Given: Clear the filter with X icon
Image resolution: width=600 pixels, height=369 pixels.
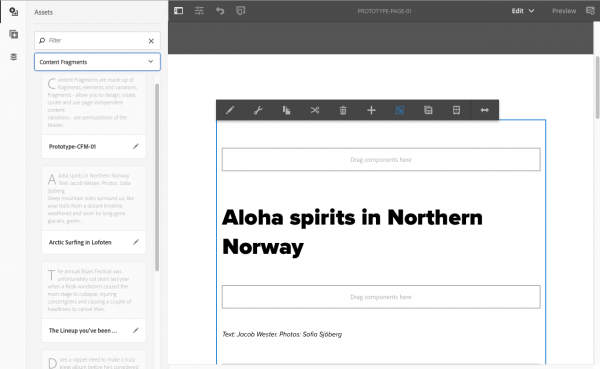Looking at the screenshot, I should (x=151, y=41).
